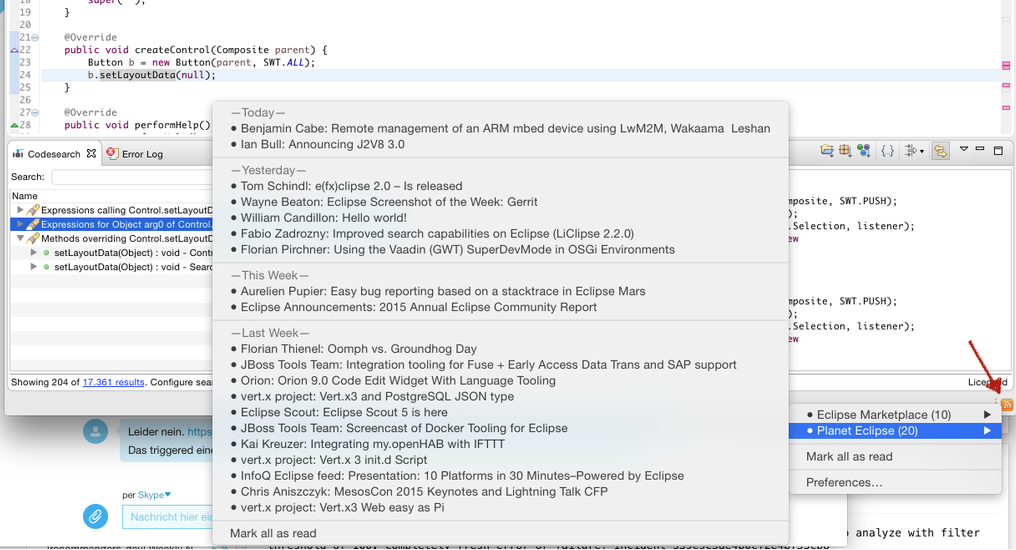Open Ian Bull: Announcing J2V8 3.0
Screen dimensions: 1016x550
click(500, 144)
